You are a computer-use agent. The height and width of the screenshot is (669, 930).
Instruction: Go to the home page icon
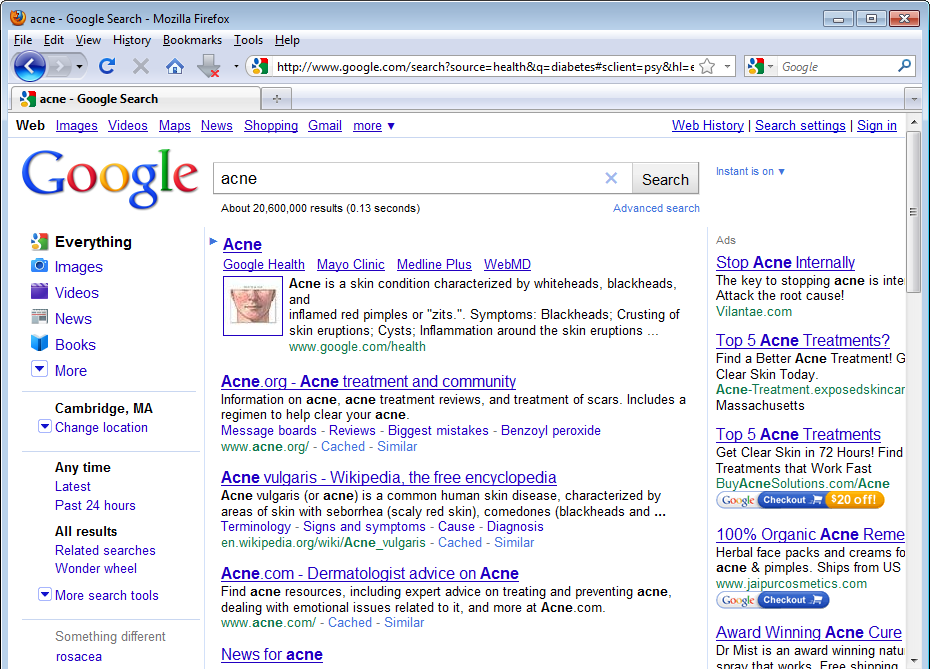point(174,66)
